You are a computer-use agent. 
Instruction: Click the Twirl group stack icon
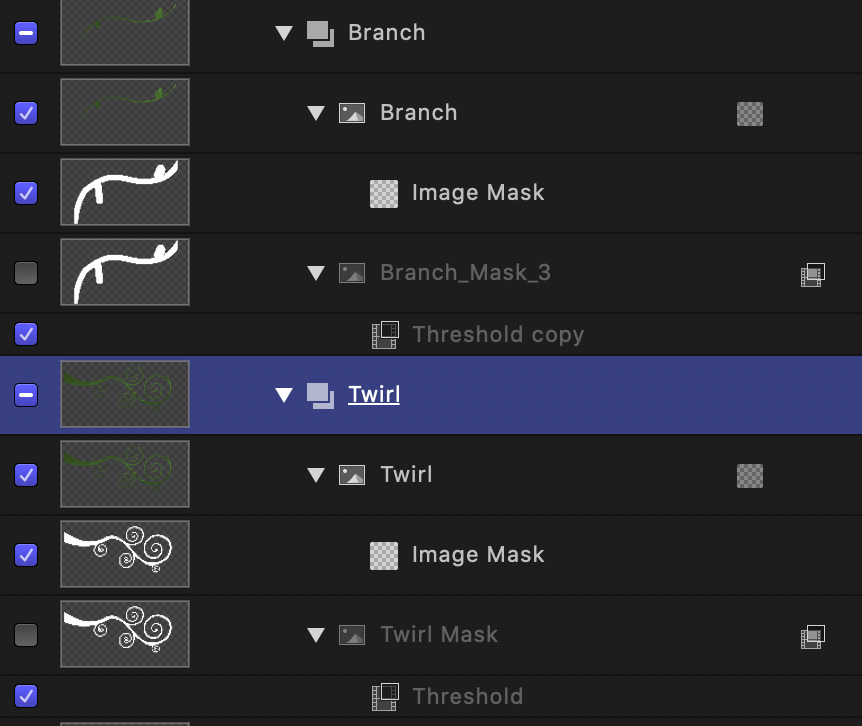(x=320, y=396)
